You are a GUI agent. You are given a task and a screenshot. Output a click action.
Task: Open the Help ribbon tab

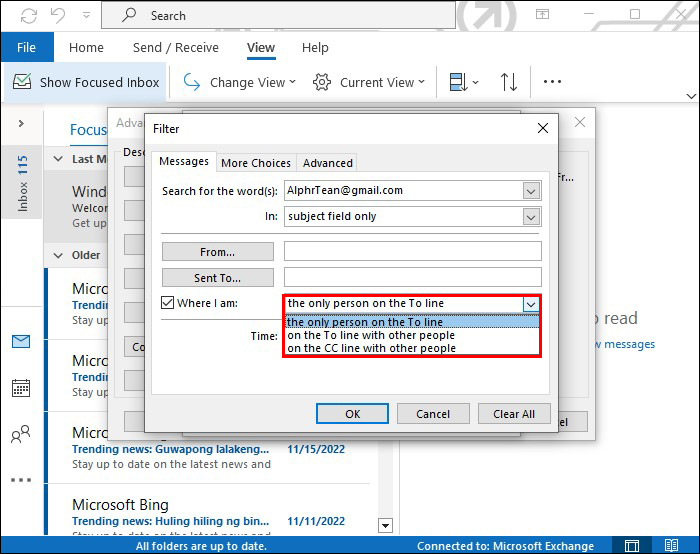tap(315, 47)
